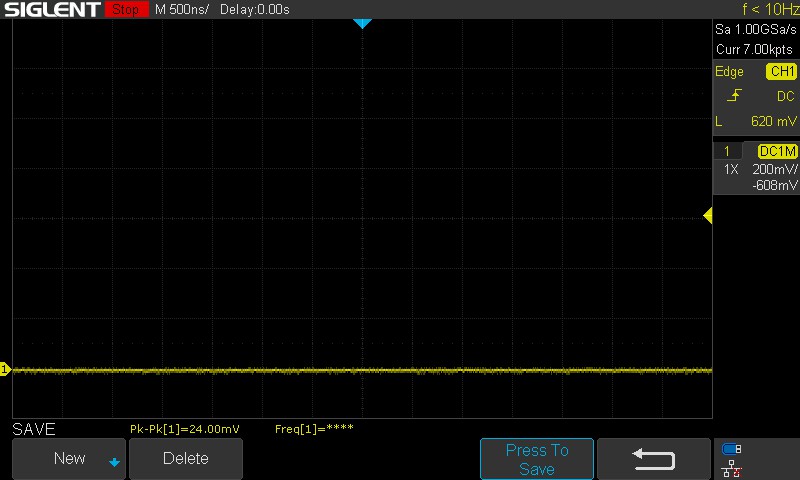Image resolution: width=800 pixels, height=480 pixels.
Task: Open the M 500ns timebase setting
Action: pos(182,9)
